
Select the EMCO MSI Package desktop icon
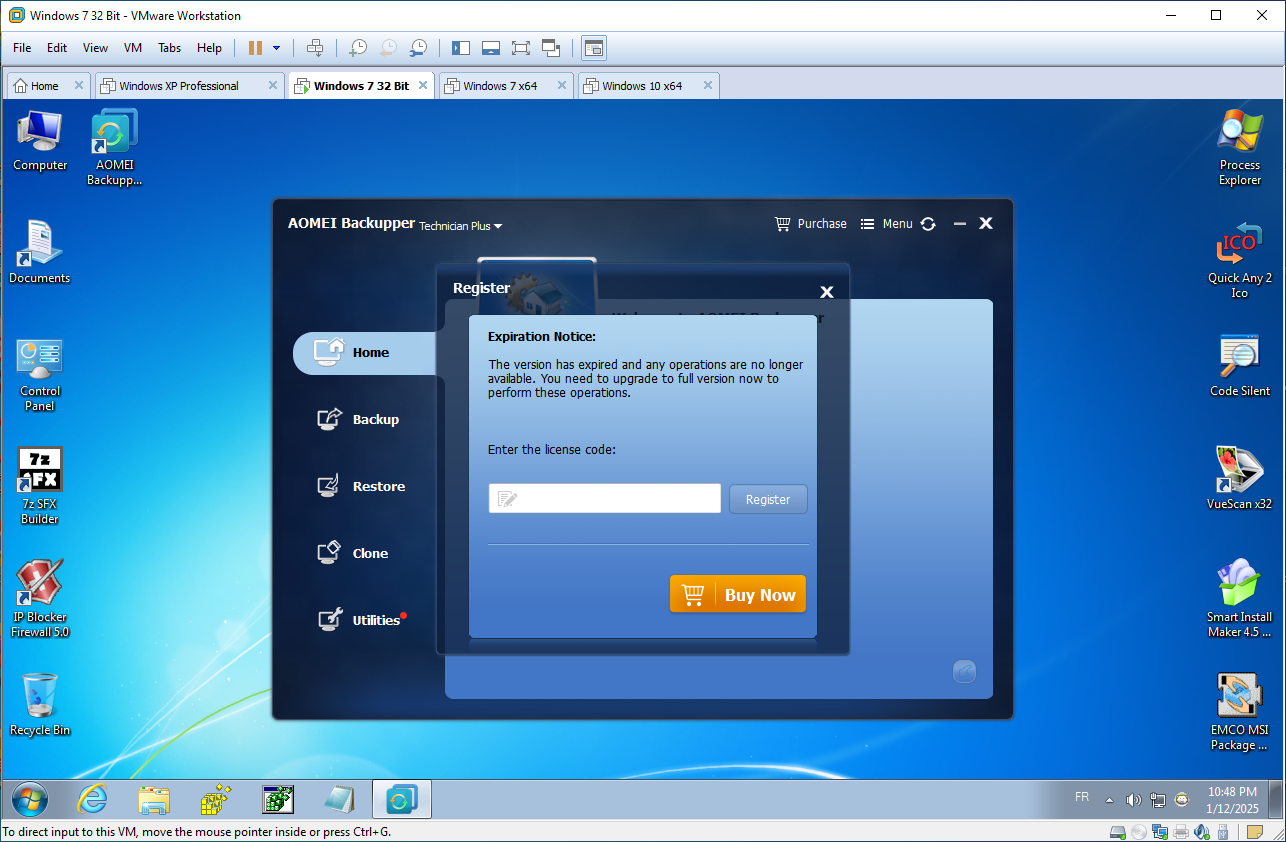(1240, 712)
